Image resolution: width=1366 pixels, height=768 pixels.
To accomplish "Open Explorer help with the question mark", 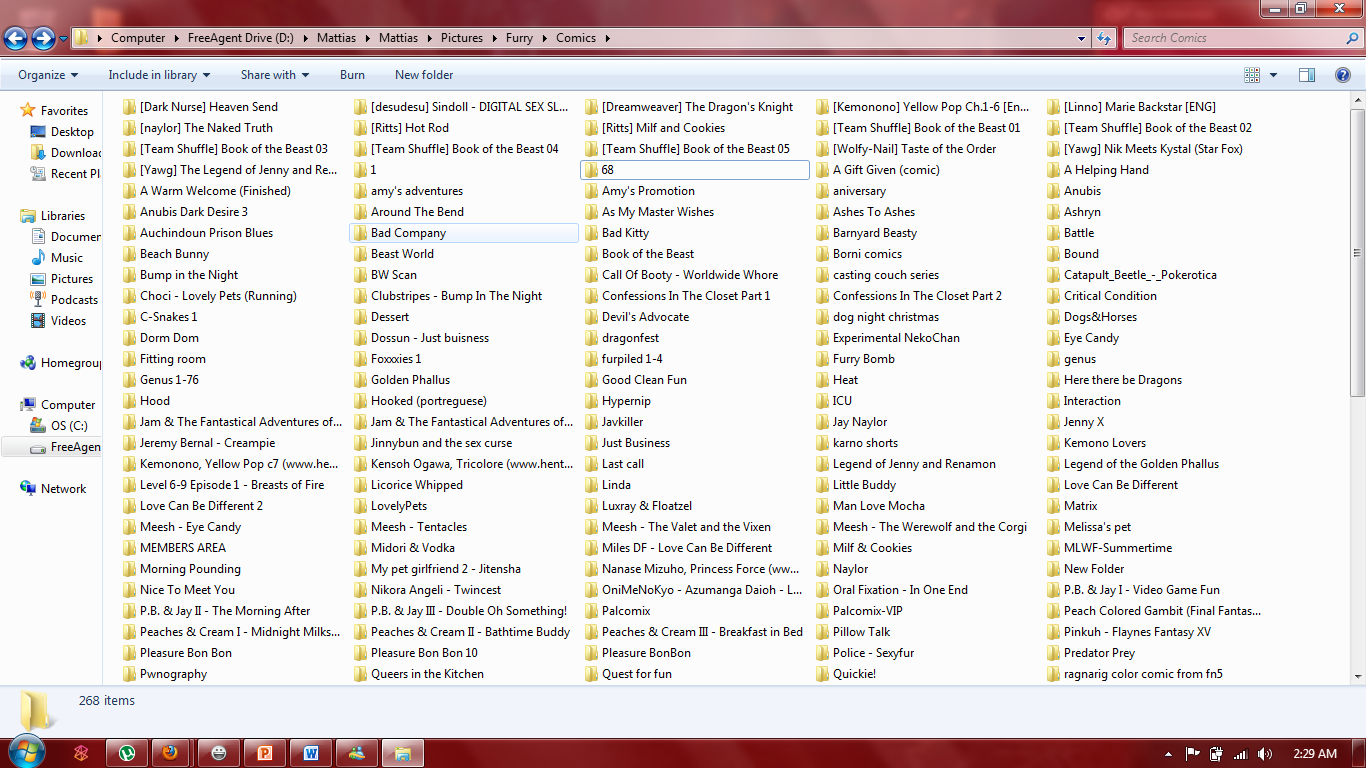I will point(1343,75).
